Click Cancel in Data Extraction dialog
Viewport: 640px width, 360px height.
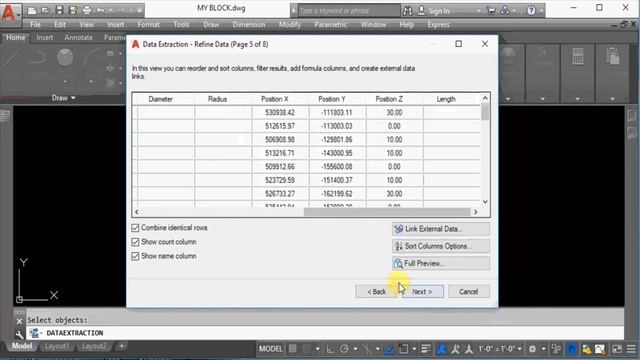[x=469, y=291]
